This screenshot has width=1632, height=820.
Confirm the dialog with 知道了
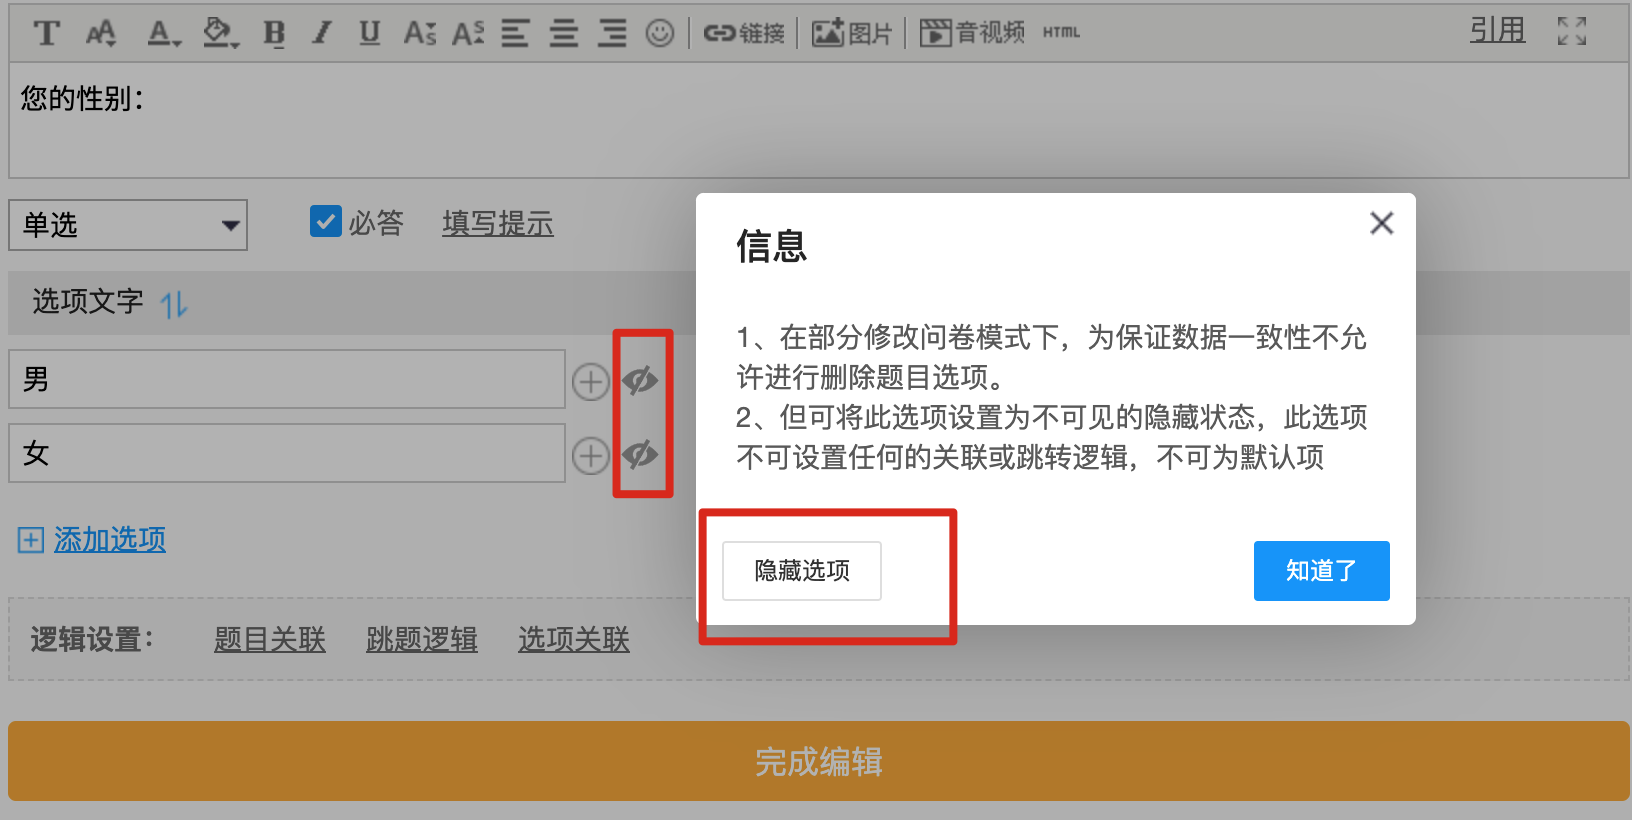[x=1321, y=571]
